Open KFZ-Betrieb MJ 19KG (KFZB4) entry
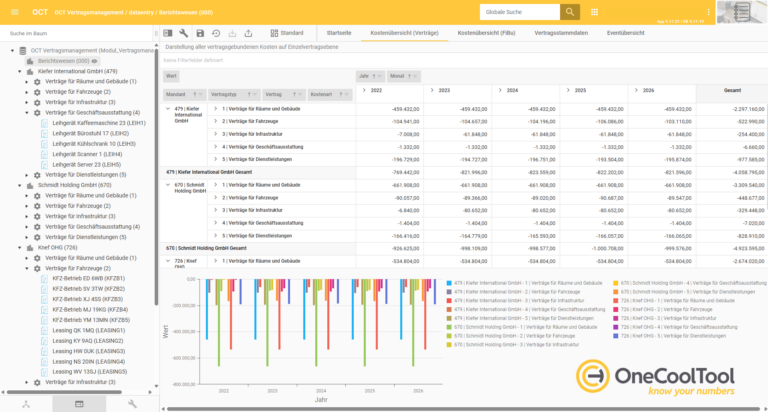The image size is (768, 412). click(x=90, y=310)
